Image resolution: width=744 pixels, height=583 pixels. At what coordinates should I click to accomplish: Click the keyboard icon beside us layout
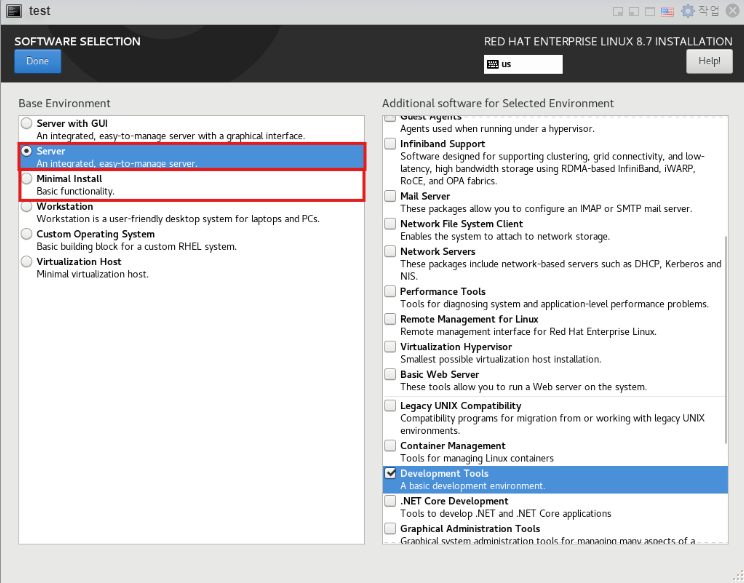493,64
